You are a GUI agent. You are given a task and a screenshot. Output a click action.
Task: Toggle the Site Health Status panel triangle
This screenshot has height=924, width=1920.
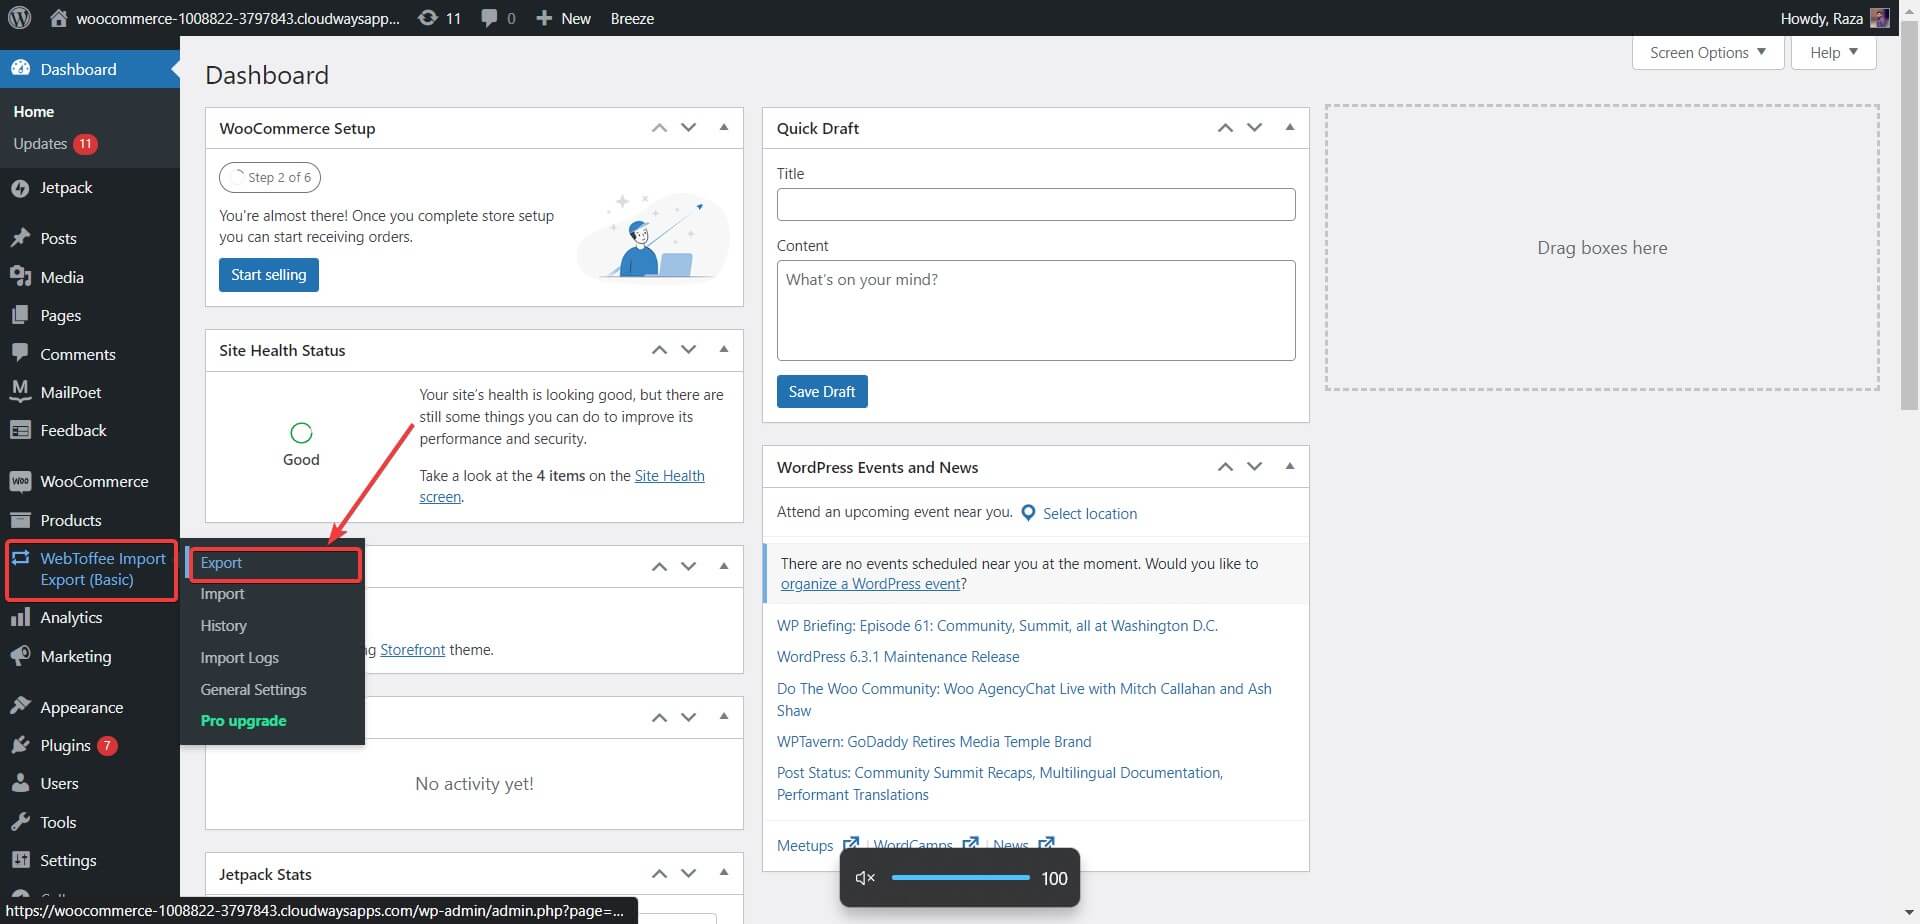(x=724, y=350)
